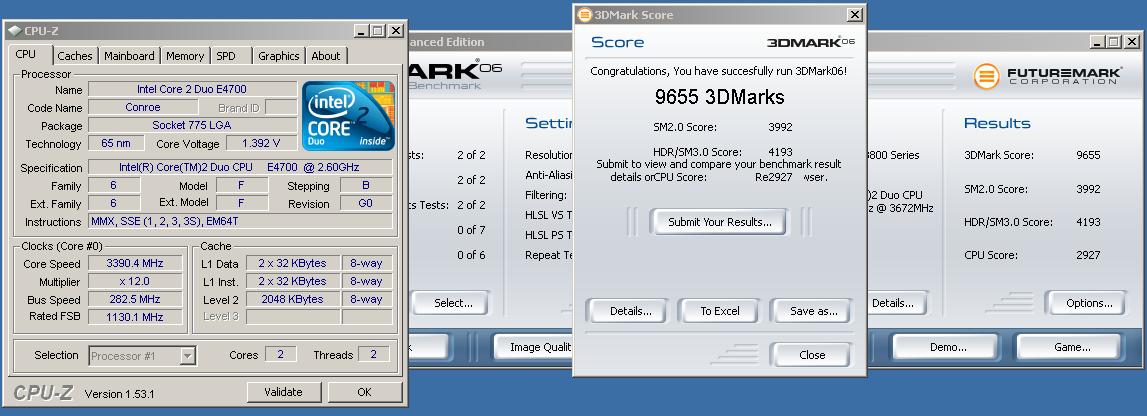Screen dimensions: 1147x416
Task: Click the 9655 3DMarks score heading
Action: [719, 97]
